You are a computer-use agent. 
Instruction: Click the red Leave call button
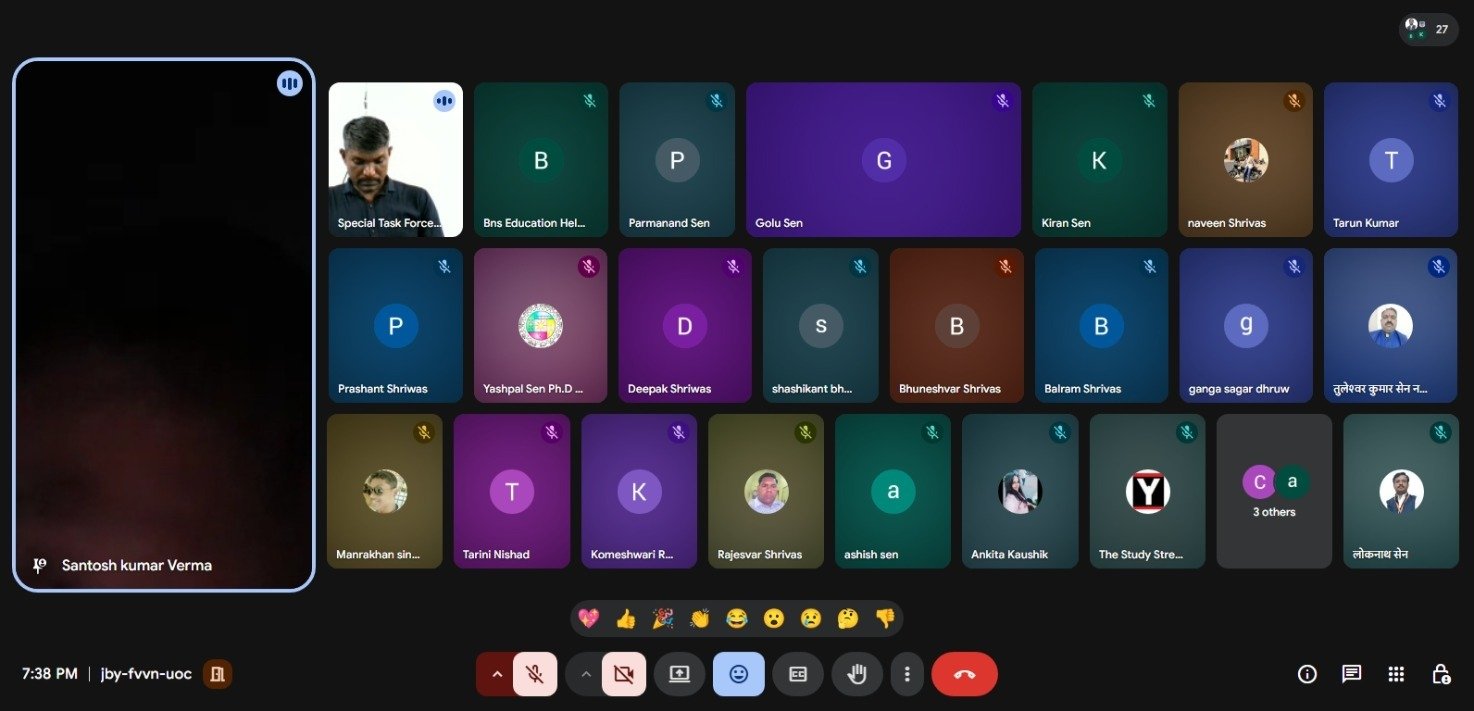click(964, 674)
